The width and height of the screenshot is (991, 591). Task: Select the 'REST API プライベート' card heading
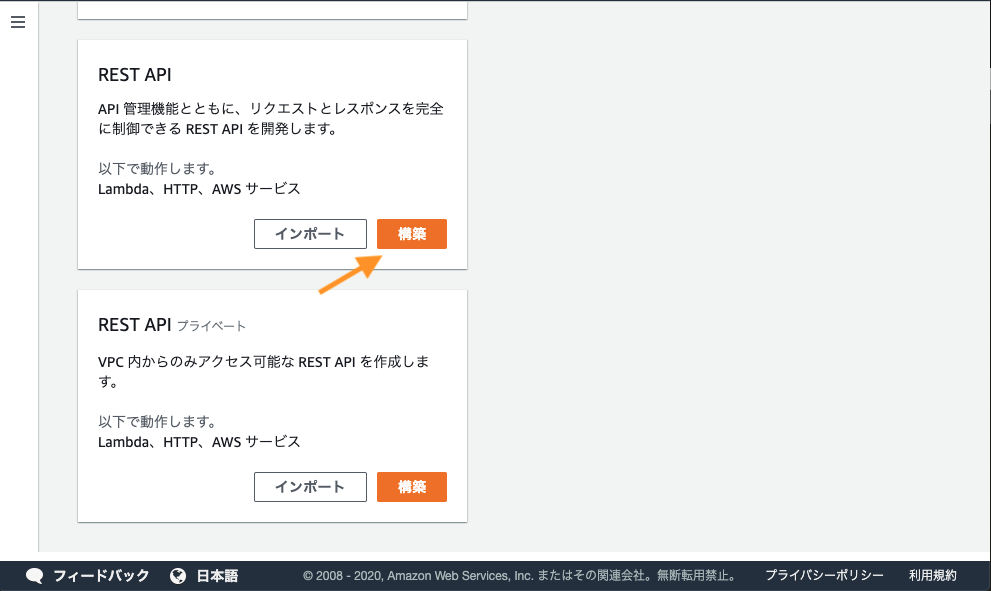[x=172, y=325]
